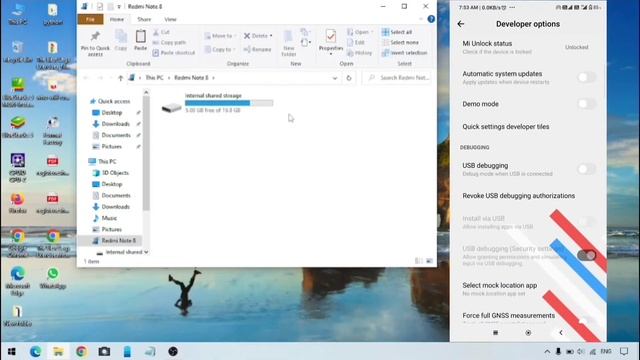Open Quick access in navigation pane
Image resolution: width=640 pixels, height=360 pixels.
110,101
